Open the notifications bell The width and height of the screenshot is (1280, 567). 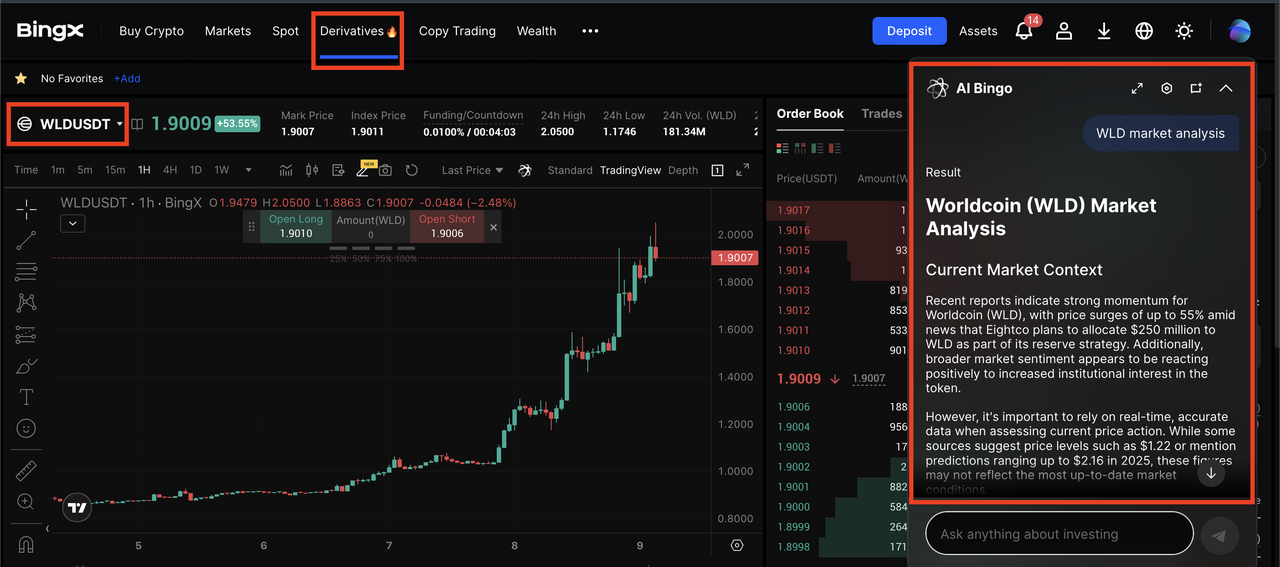[1024, 31]
